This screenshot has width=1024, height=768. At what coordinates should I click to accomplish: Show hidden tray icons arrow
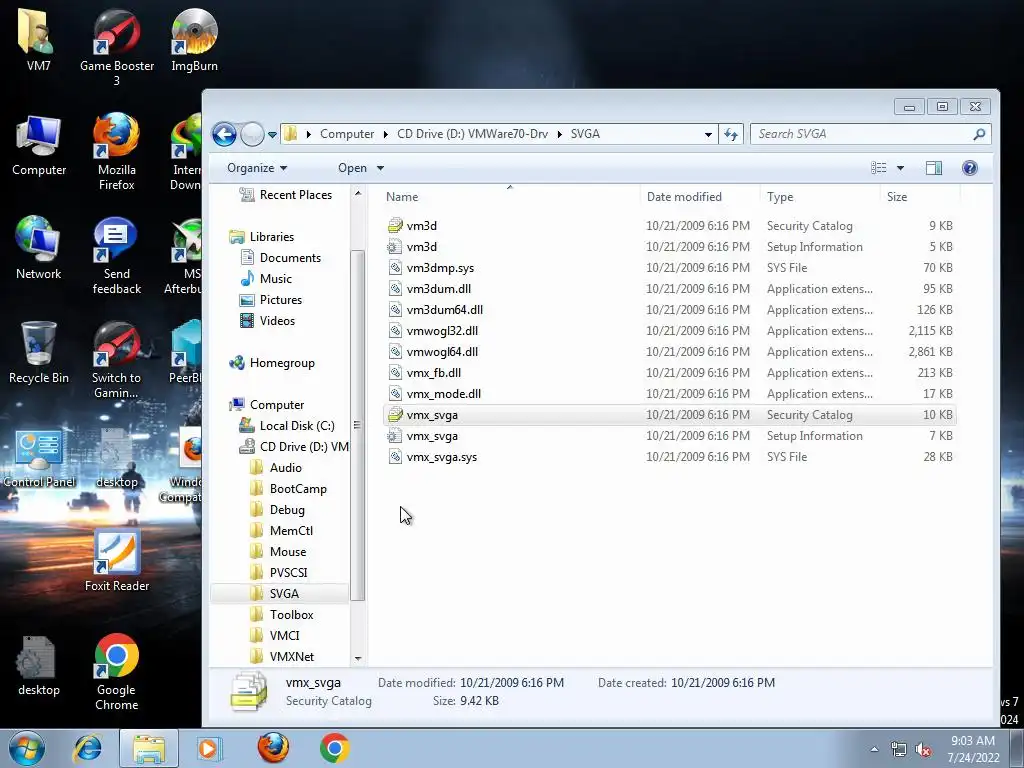pyautogui.click(x=874, y=749)
